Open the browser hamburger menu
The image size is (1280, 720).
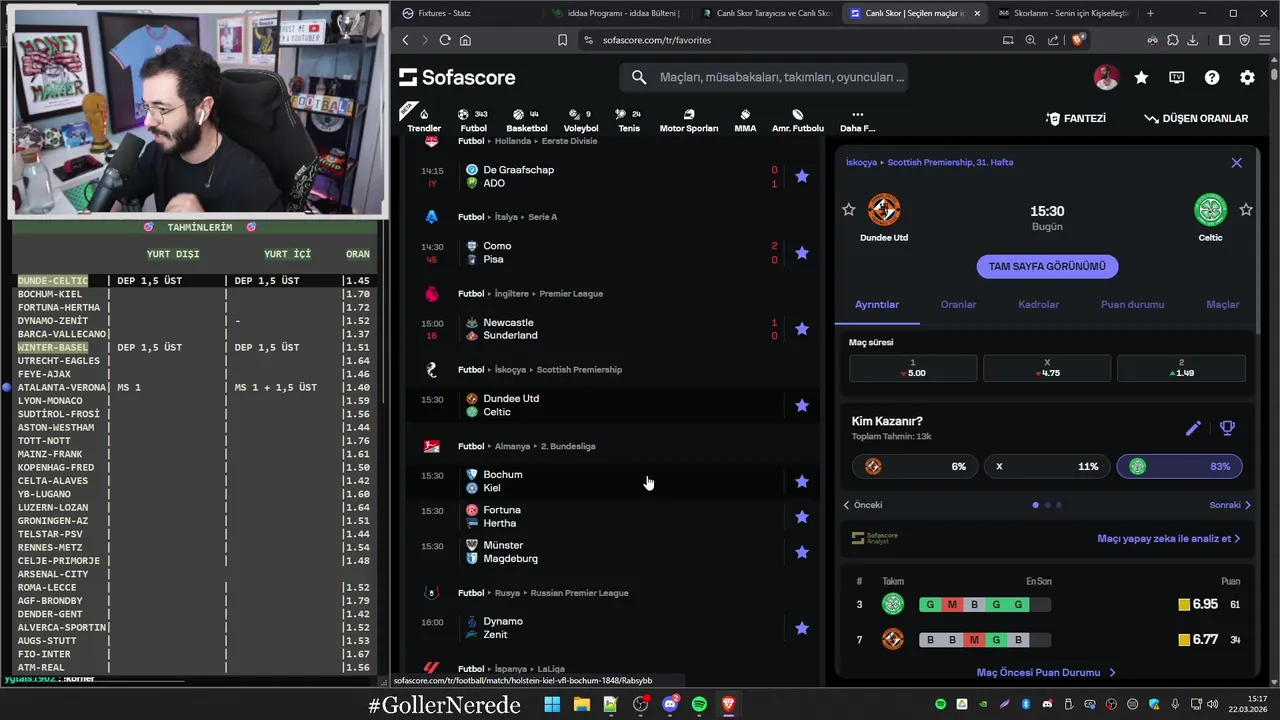coord(1264,40)
